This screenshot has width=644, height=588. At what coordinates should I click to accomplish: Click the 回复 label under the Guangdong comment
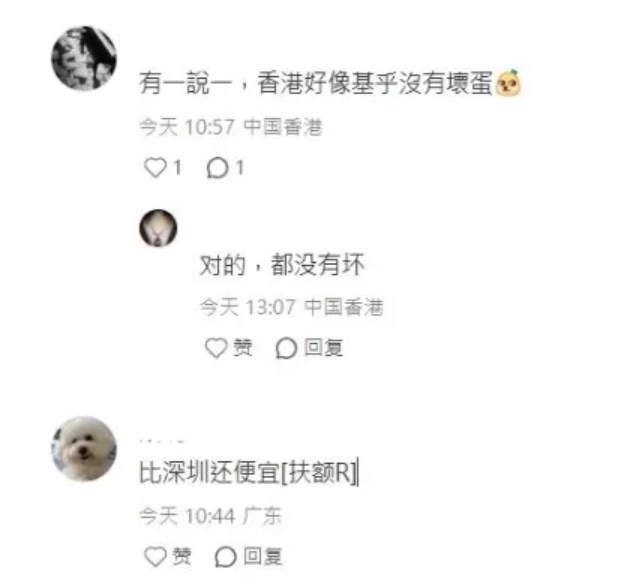click(x=262, y=556)
